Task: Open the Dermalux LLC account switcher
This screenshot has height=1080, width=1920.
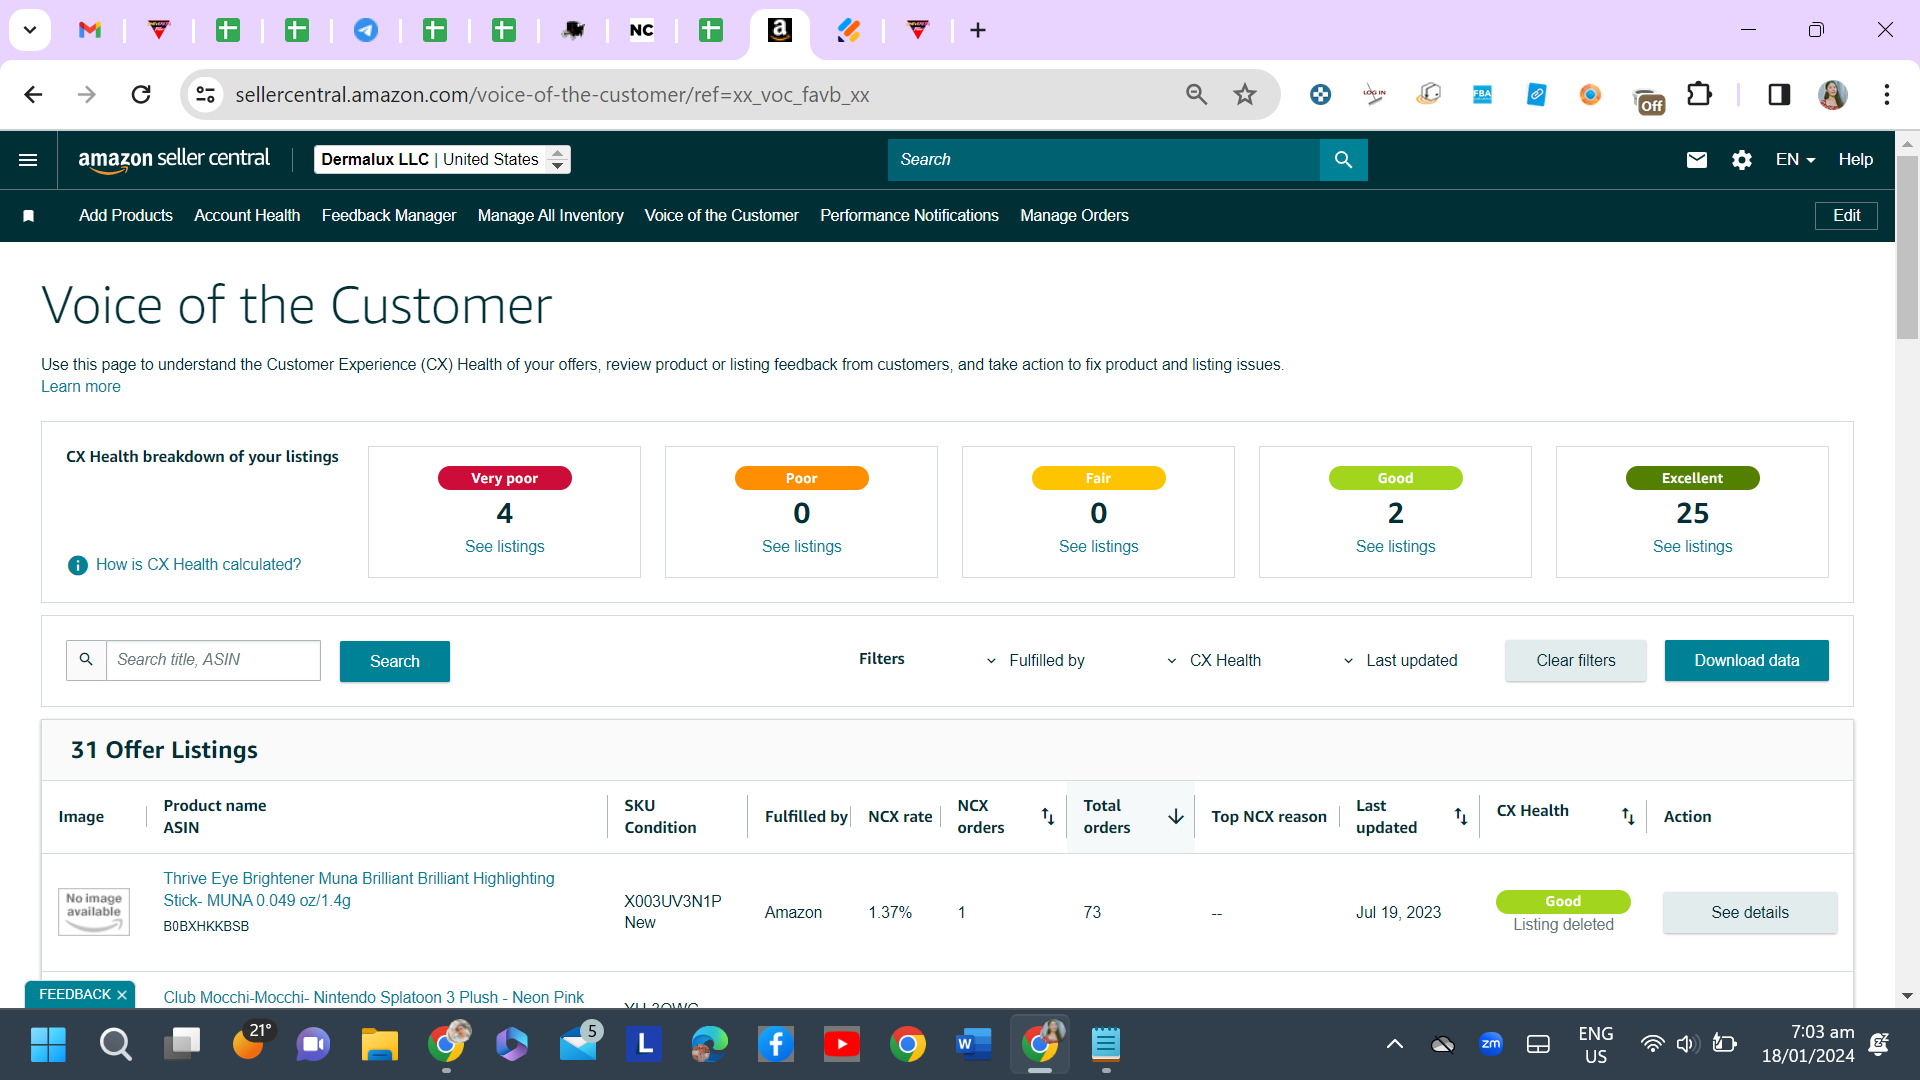Action: pyautogui.click(x=442, y=160)
